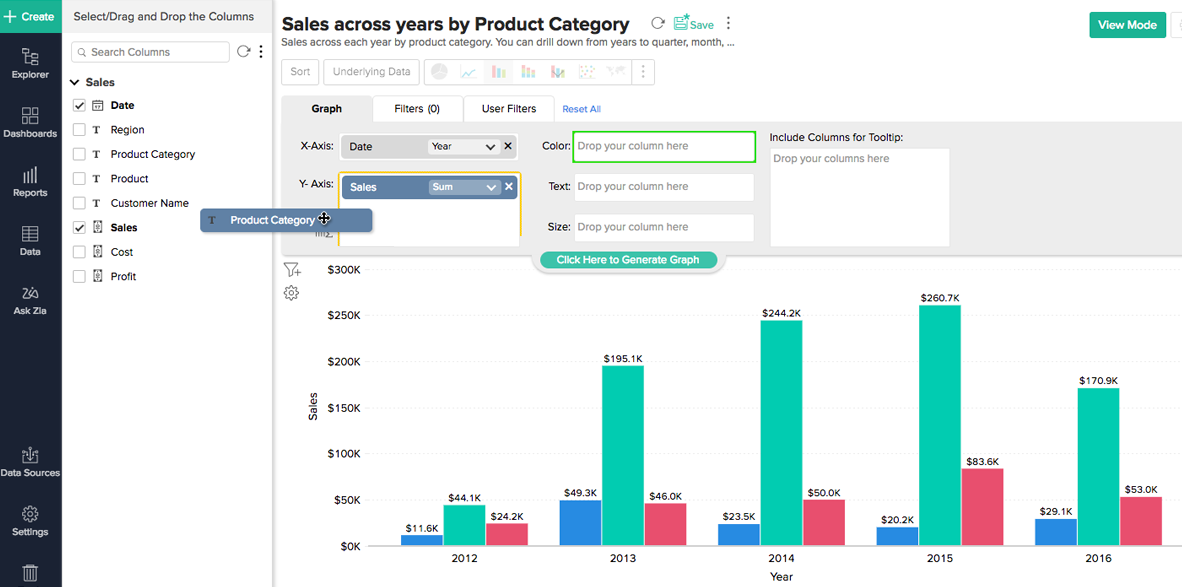The width and height of the screenshot is (1182, 587).
Task: Click the $49.3K blue bar for 2013
Action: (x=580, y=523)
